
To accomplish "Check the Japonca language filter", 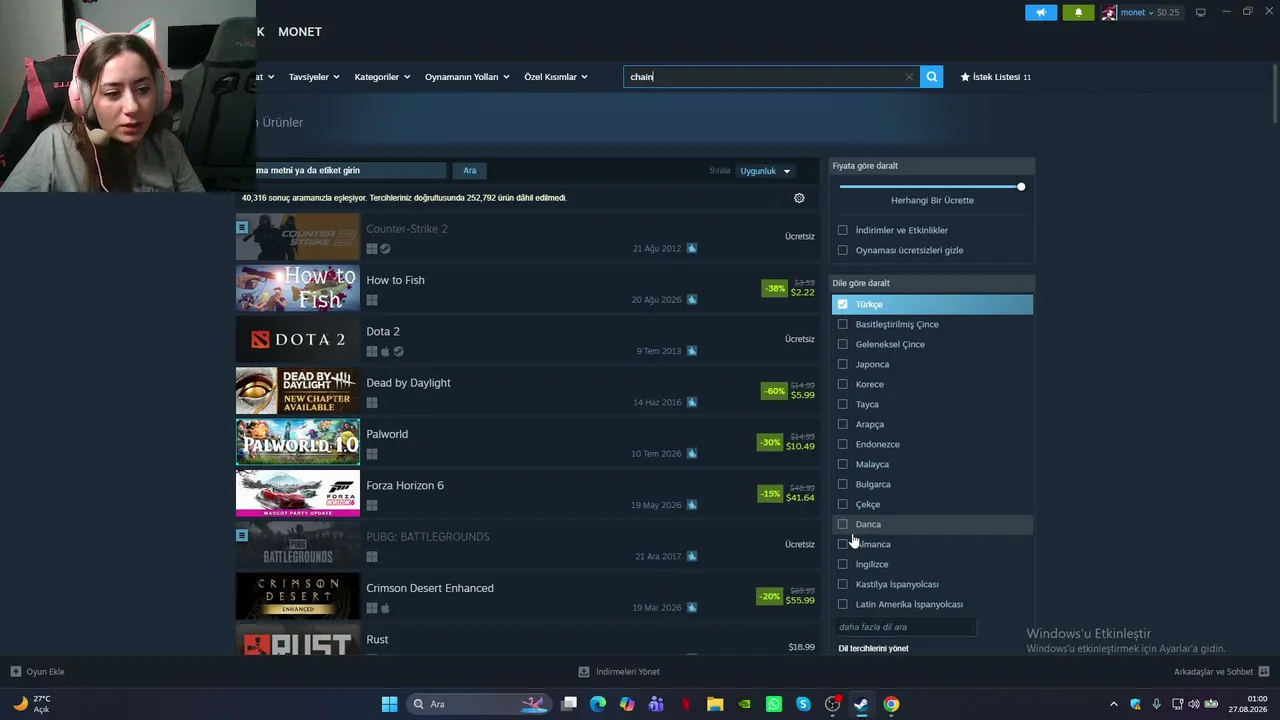I will [x=842, y=364].
